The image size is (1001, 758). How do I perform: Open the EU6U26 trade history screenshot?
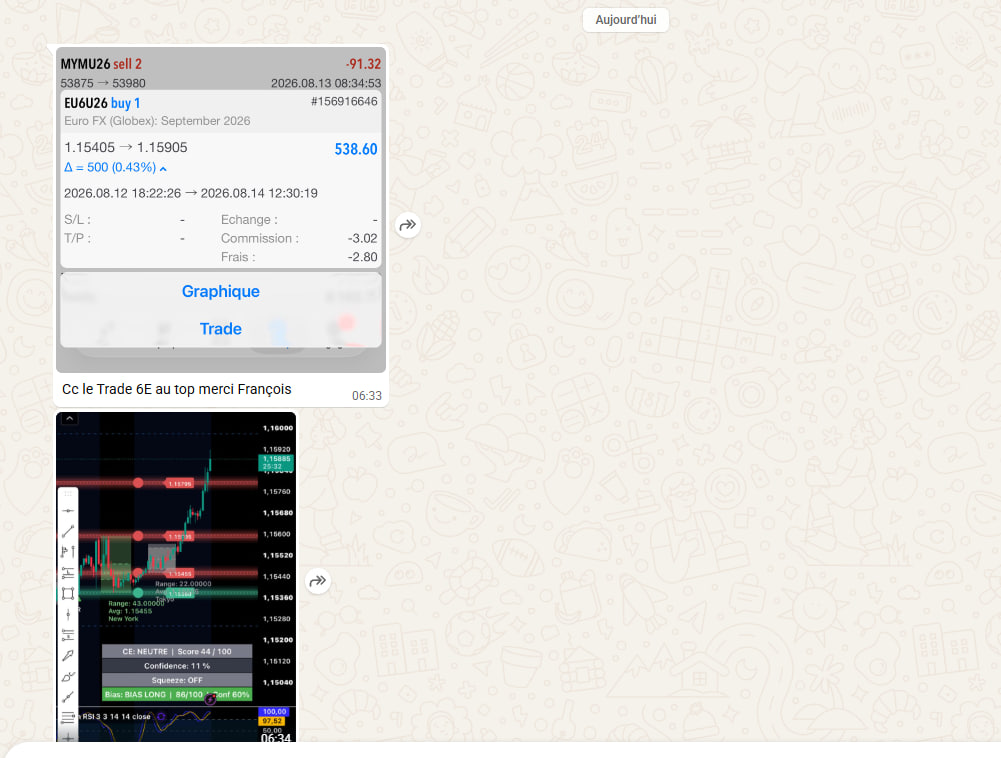coord(221,209)
